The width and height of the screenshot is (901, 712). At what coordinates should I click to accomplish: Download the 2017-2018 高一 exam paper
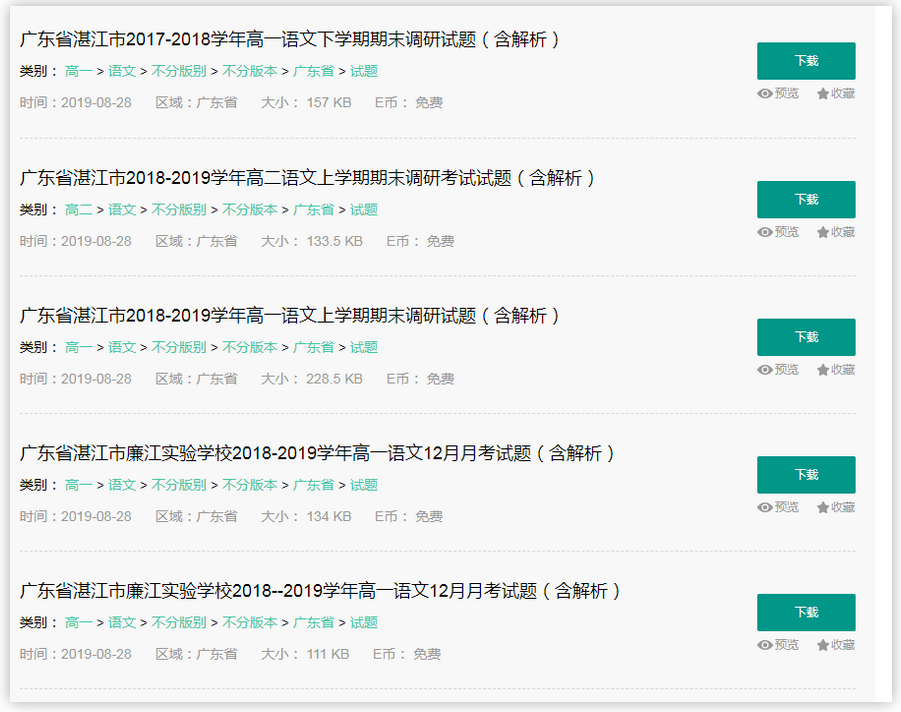[x=806, y=61]
